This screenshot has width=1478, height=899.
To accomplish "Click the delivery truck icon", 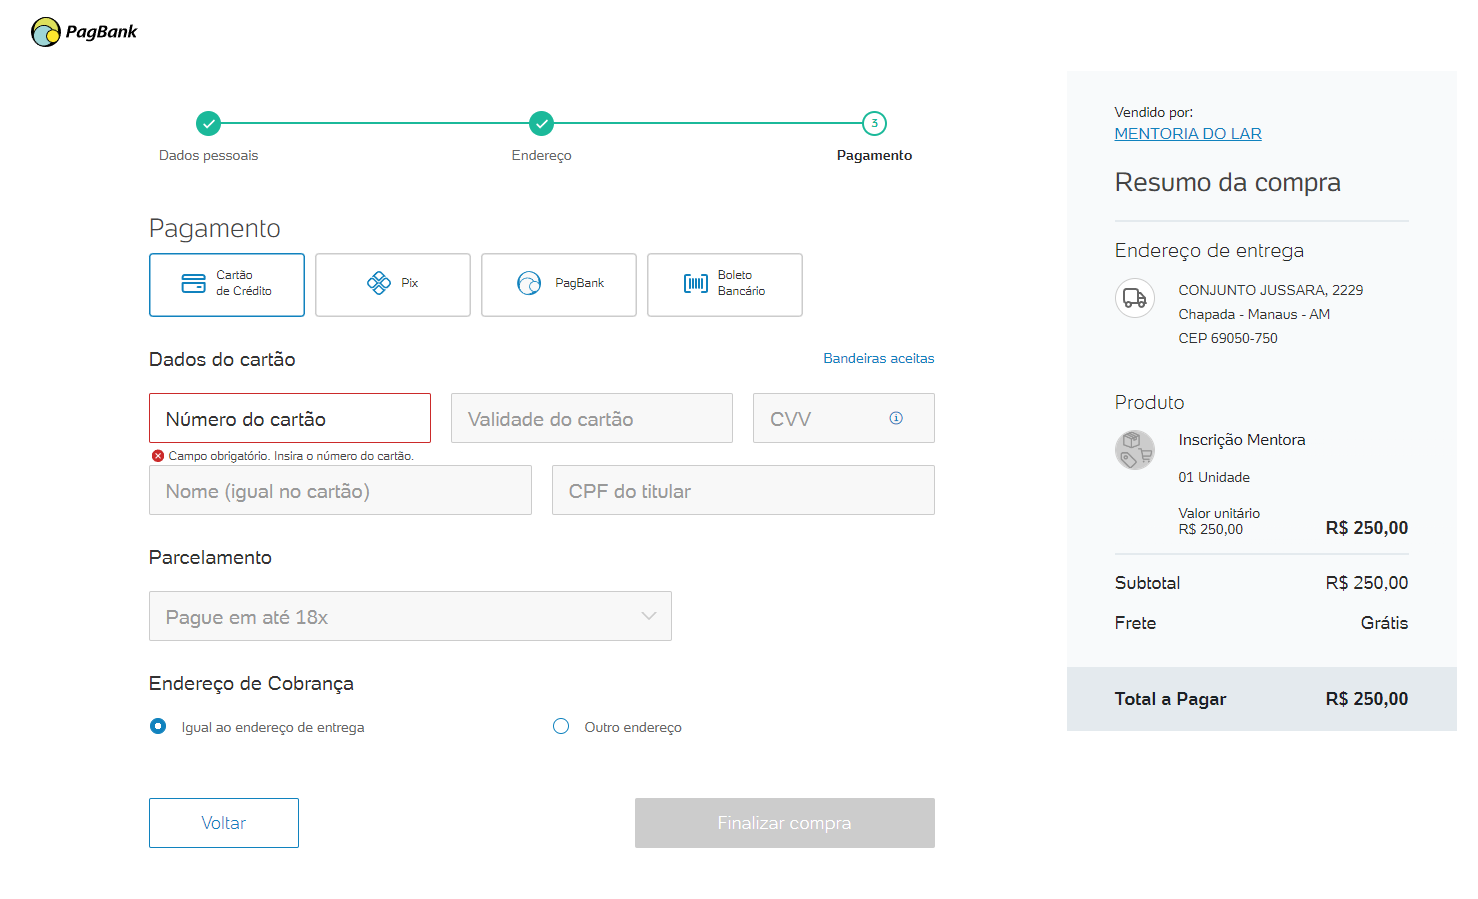I will click(x=1135, y=298).
